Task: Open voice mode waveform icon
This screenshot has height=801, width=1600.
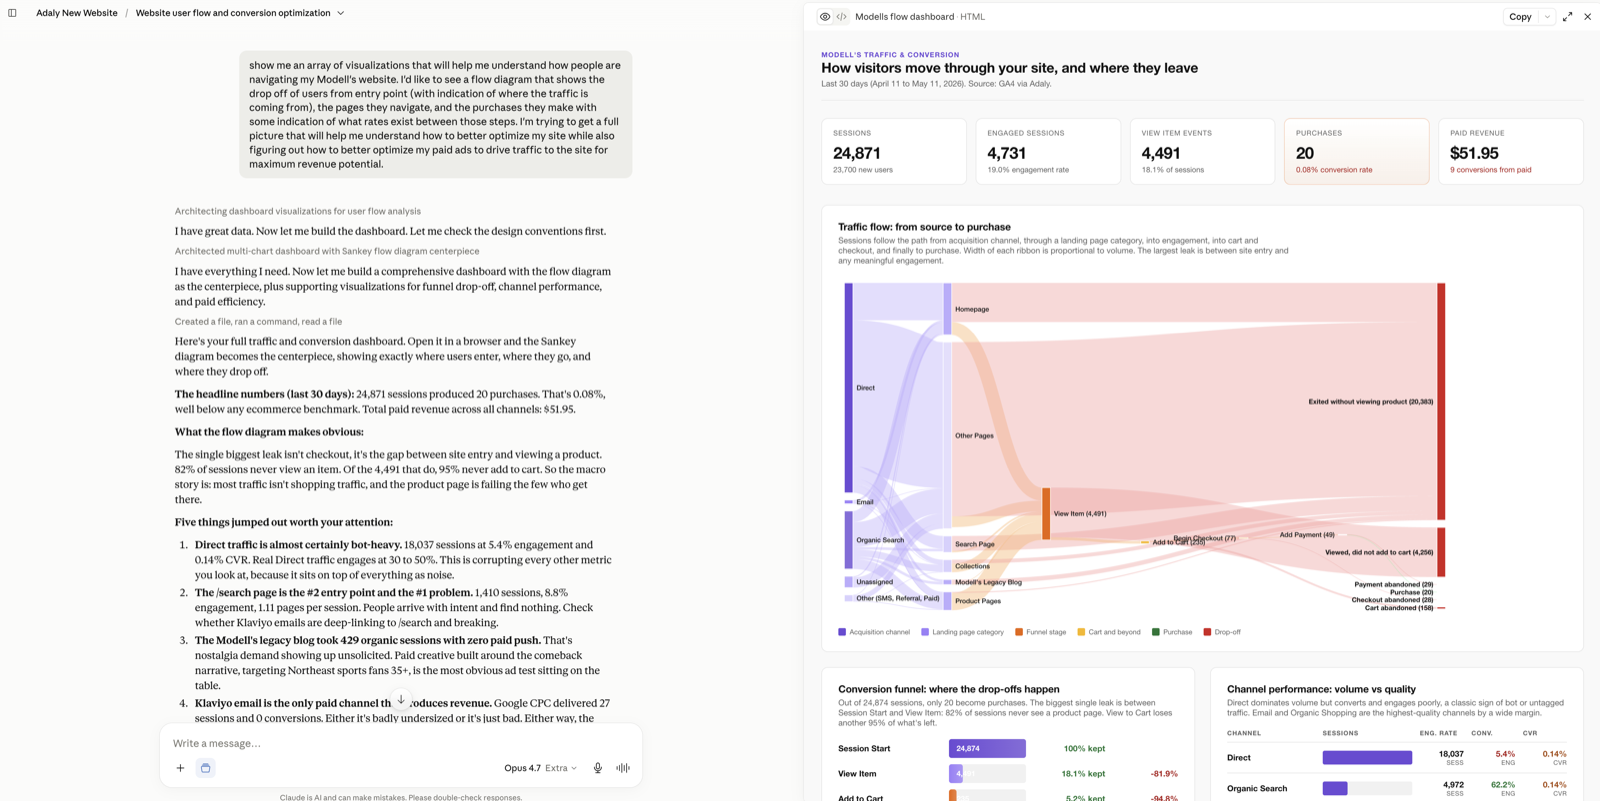Action: coord(623,768)
